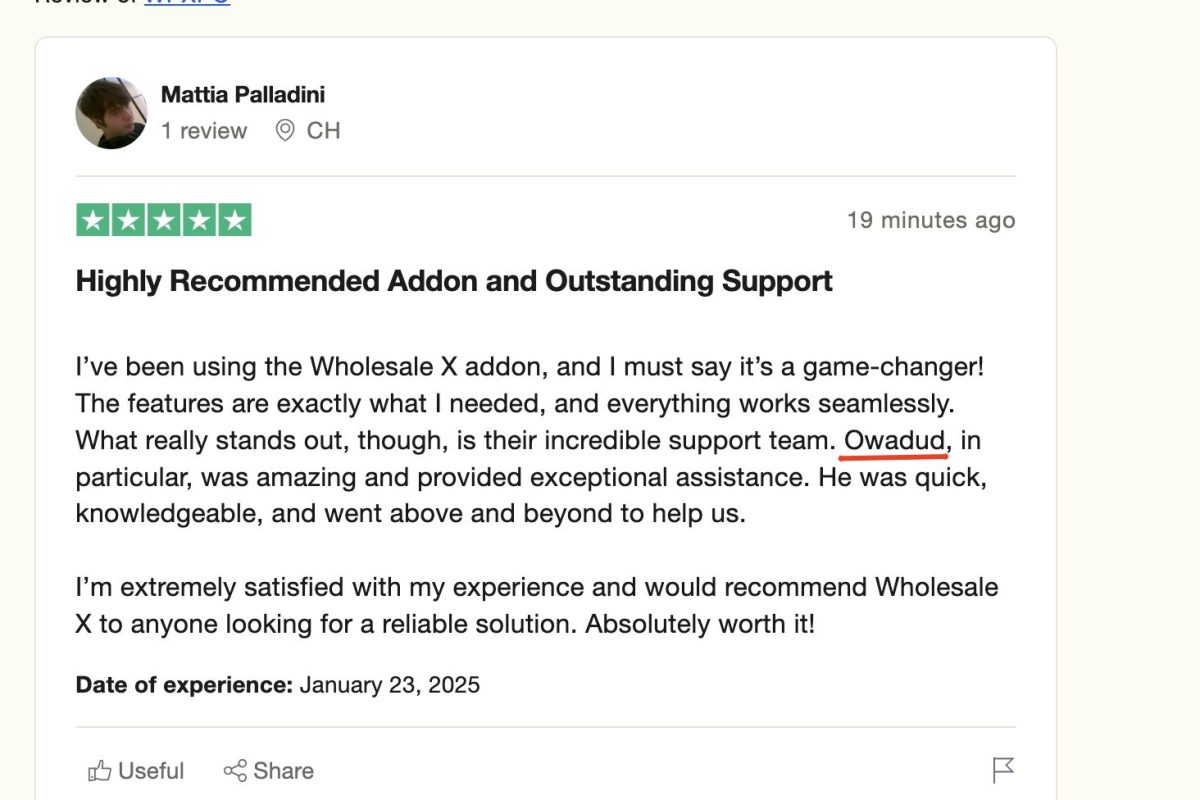1200x800 pixels.
Task: Click the thumbs-up Useful icon
Action: click(101, 770)
